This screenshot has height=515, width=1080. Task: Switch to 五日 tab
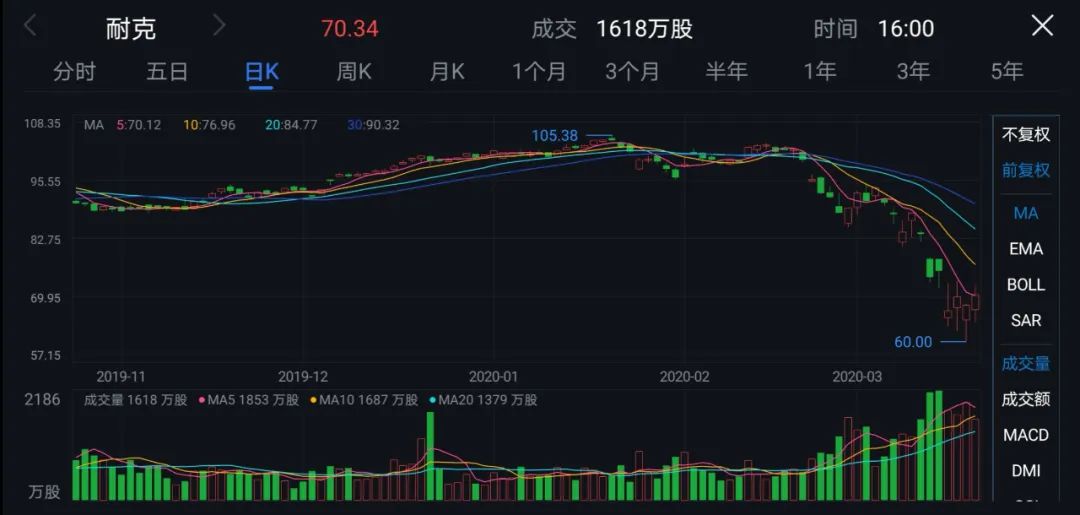(x=167, y=72)
